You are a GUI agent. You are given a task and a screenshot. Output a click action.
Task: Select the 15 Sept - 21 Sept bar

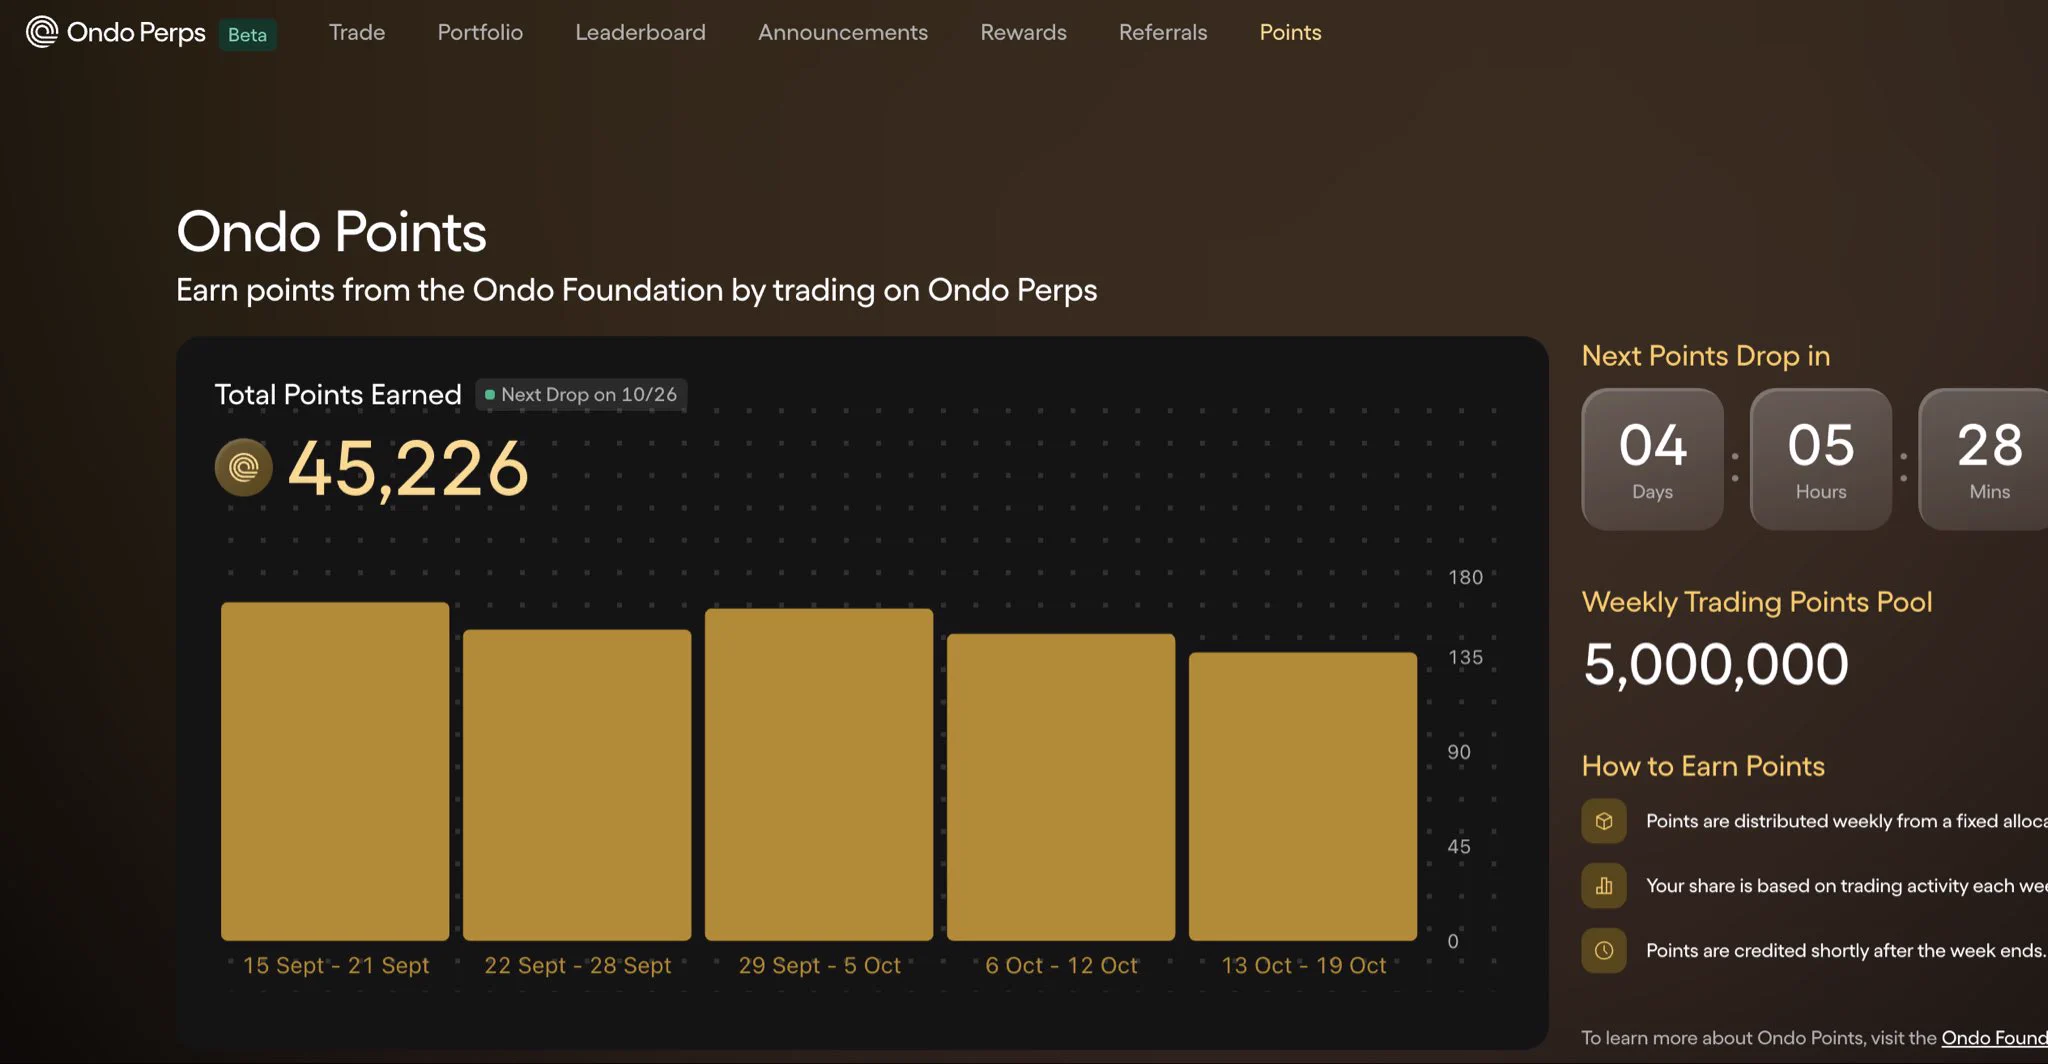pos(335,771)
